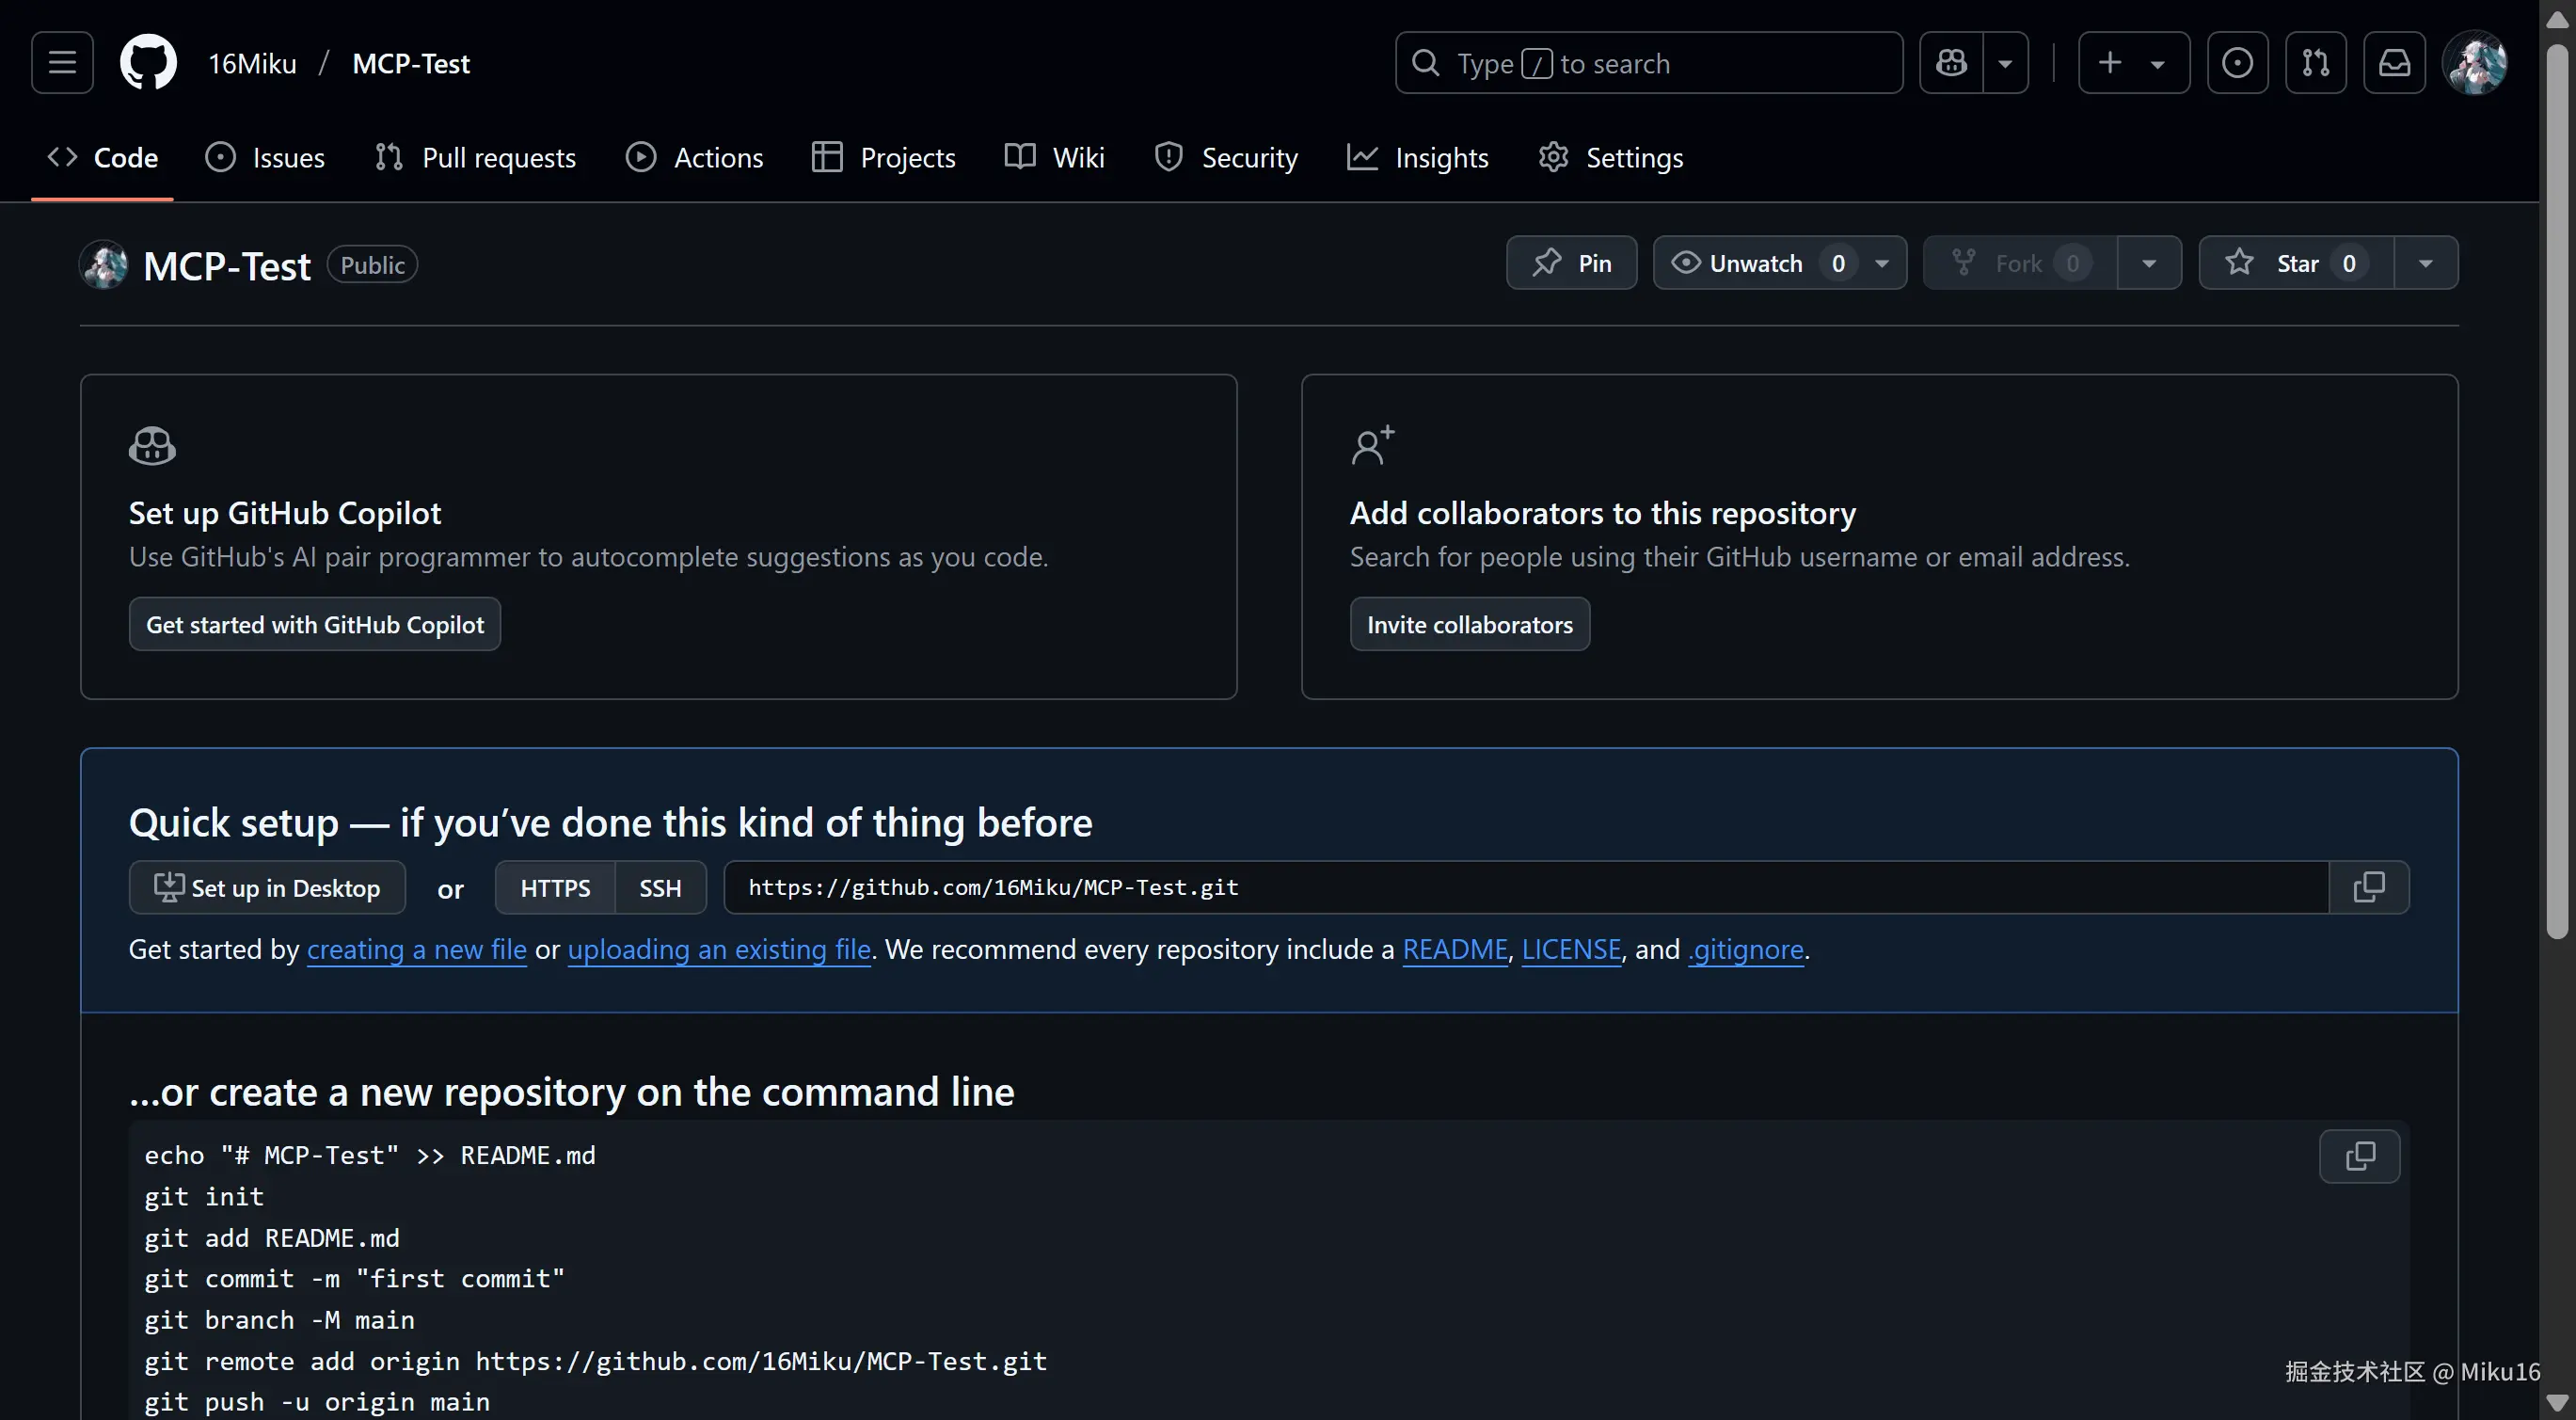Screen dimensions: 2576x1420
Task: Focus the Type / to search field
Action: tap(1649, 63)
